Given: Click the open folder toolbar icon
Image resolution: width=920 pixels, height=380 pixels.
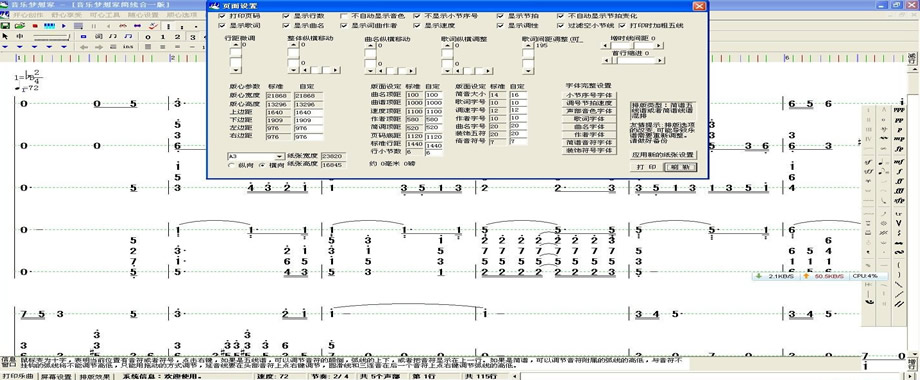Looking at the screenshot, I should (19, 26).
